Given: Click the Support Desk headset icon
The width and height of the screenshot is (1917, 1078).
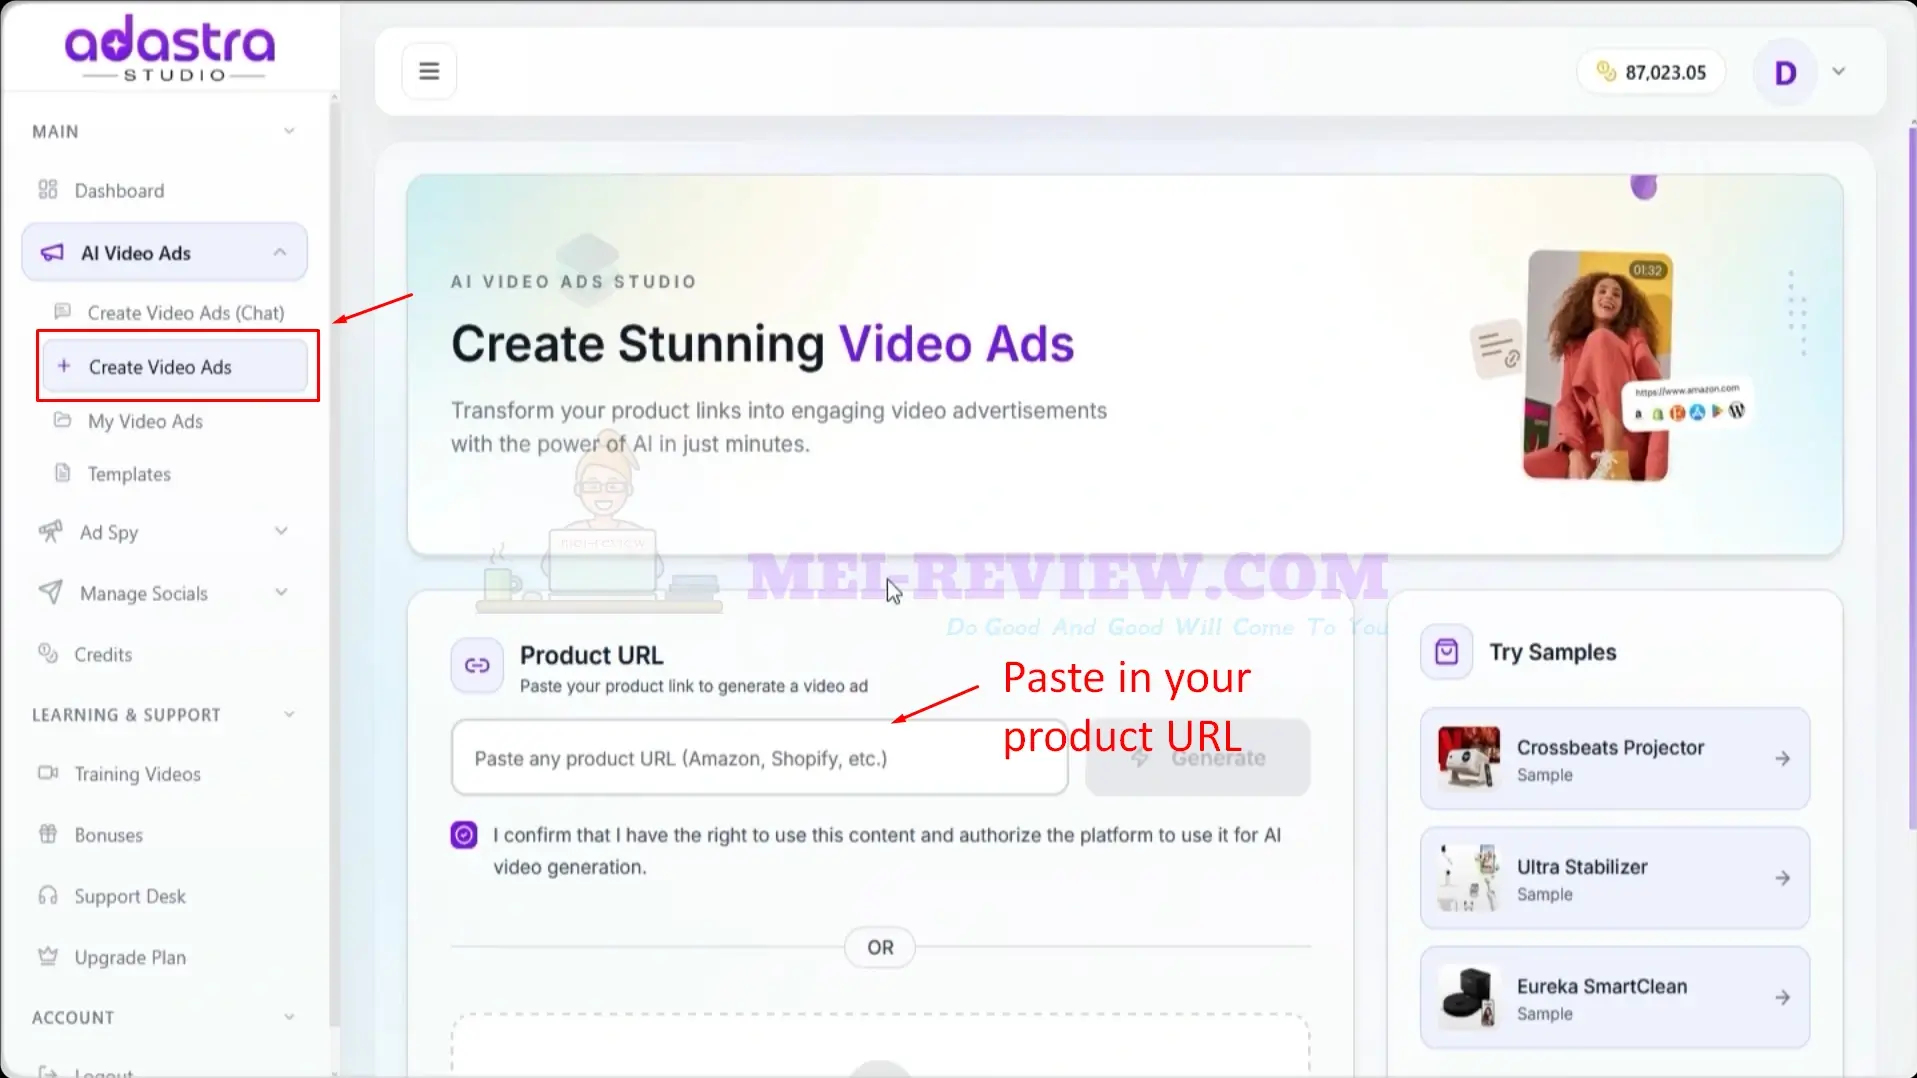Looking at the screenshot, I should pos(48,895).
